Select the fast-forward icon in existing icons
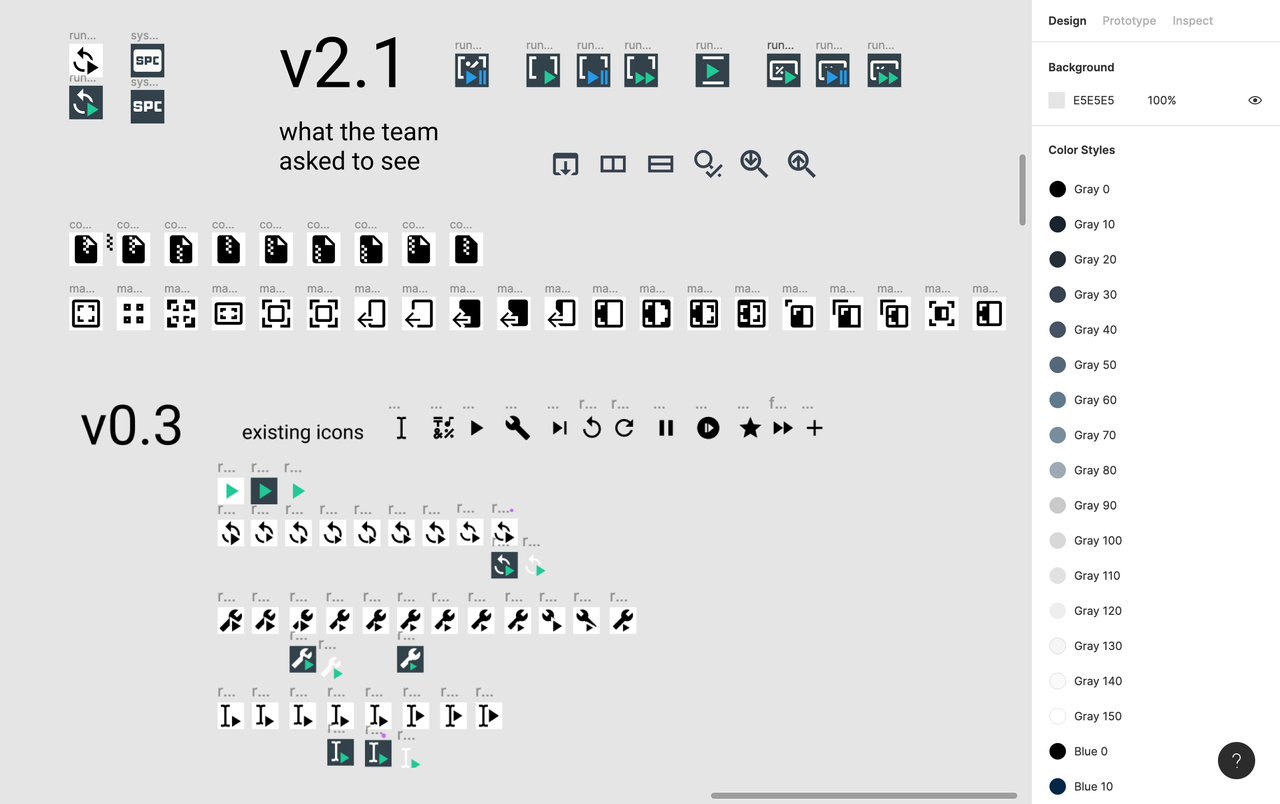 point(783,428)
